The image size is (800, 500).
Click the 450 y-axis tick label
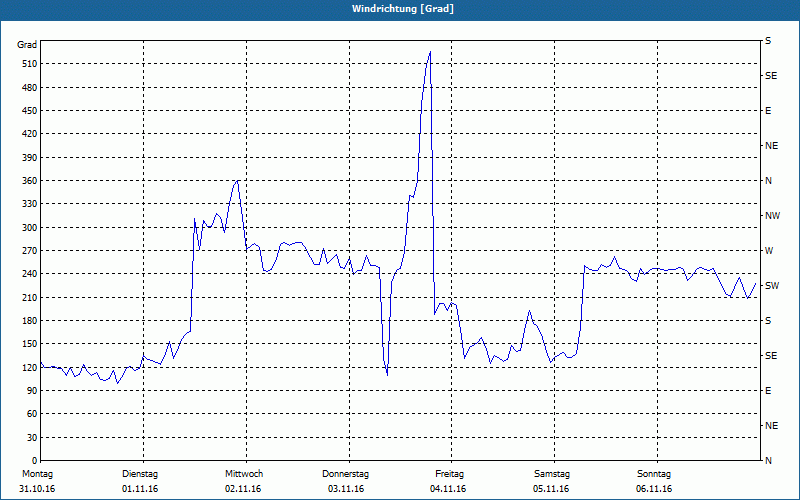pos(30,111)
